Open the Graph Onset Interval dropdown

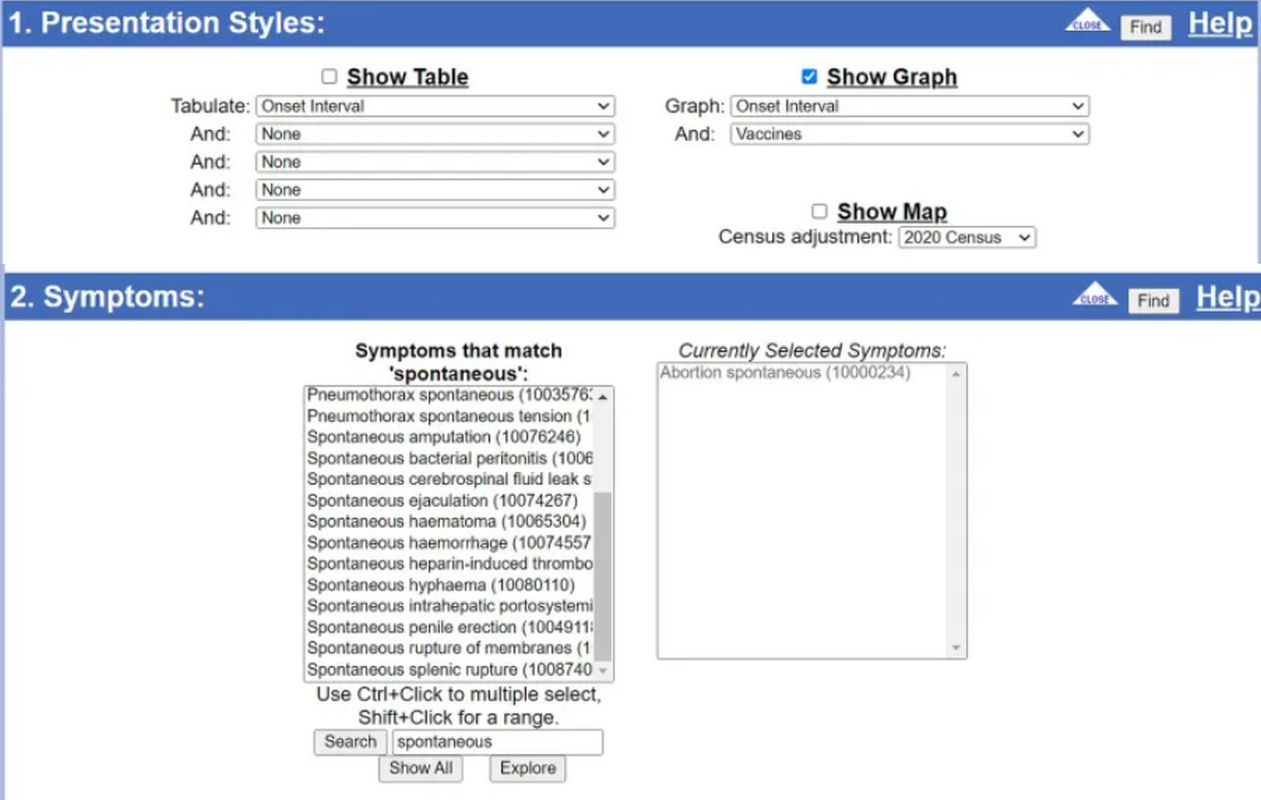[909, 106]
